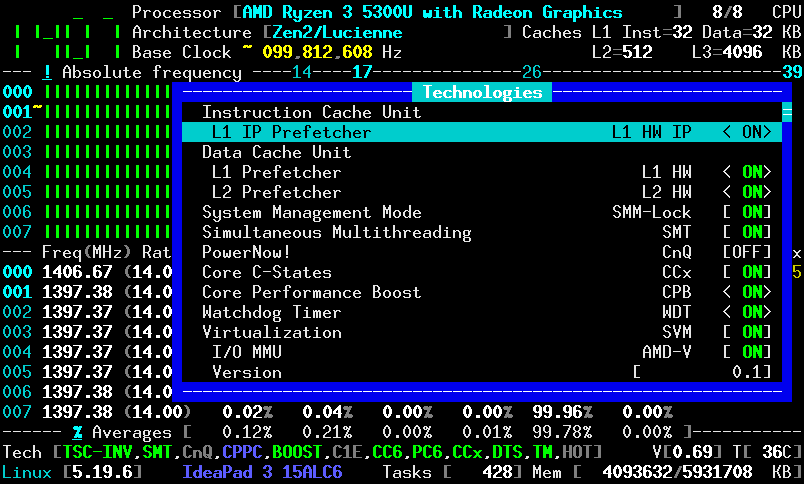Toggle L1 Prefetcher ON value
Image resolution: width=804 pixels, height=484 pixels.
[747, 172]
